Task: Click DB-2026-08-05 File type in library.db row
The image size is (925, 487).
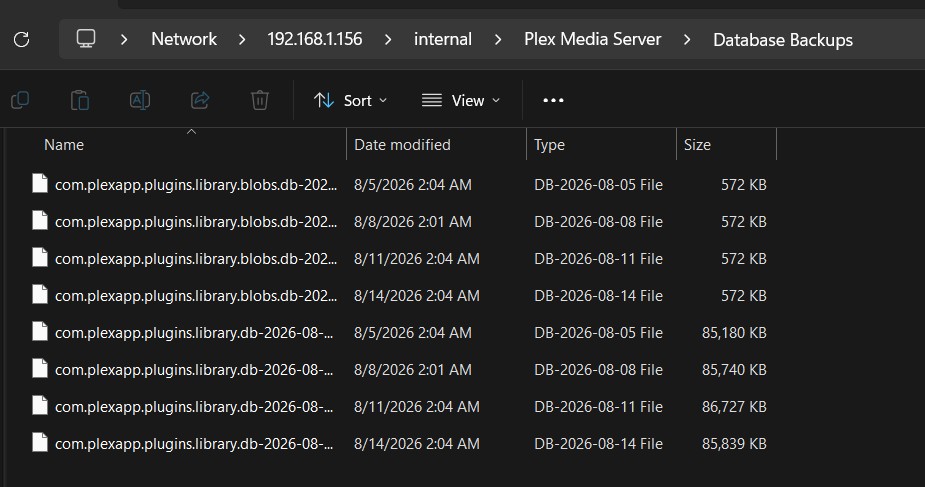Action: pyautogui.click(x=598, y=333)
